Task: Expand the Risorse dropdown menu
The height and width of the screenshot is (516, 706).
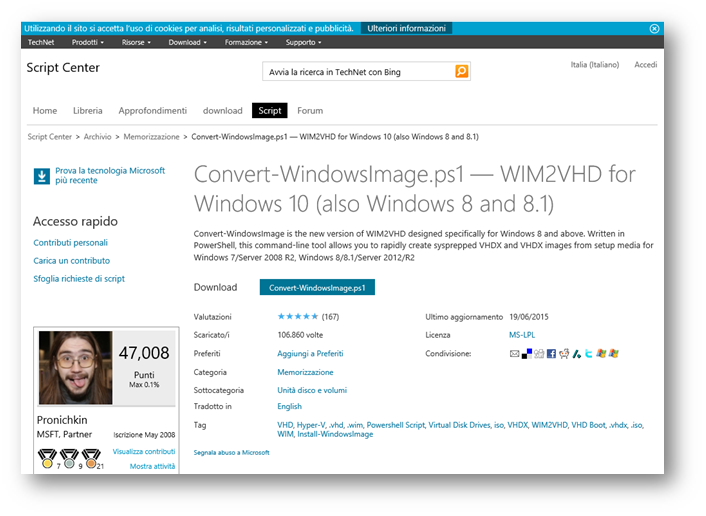Action: (136, 42)
